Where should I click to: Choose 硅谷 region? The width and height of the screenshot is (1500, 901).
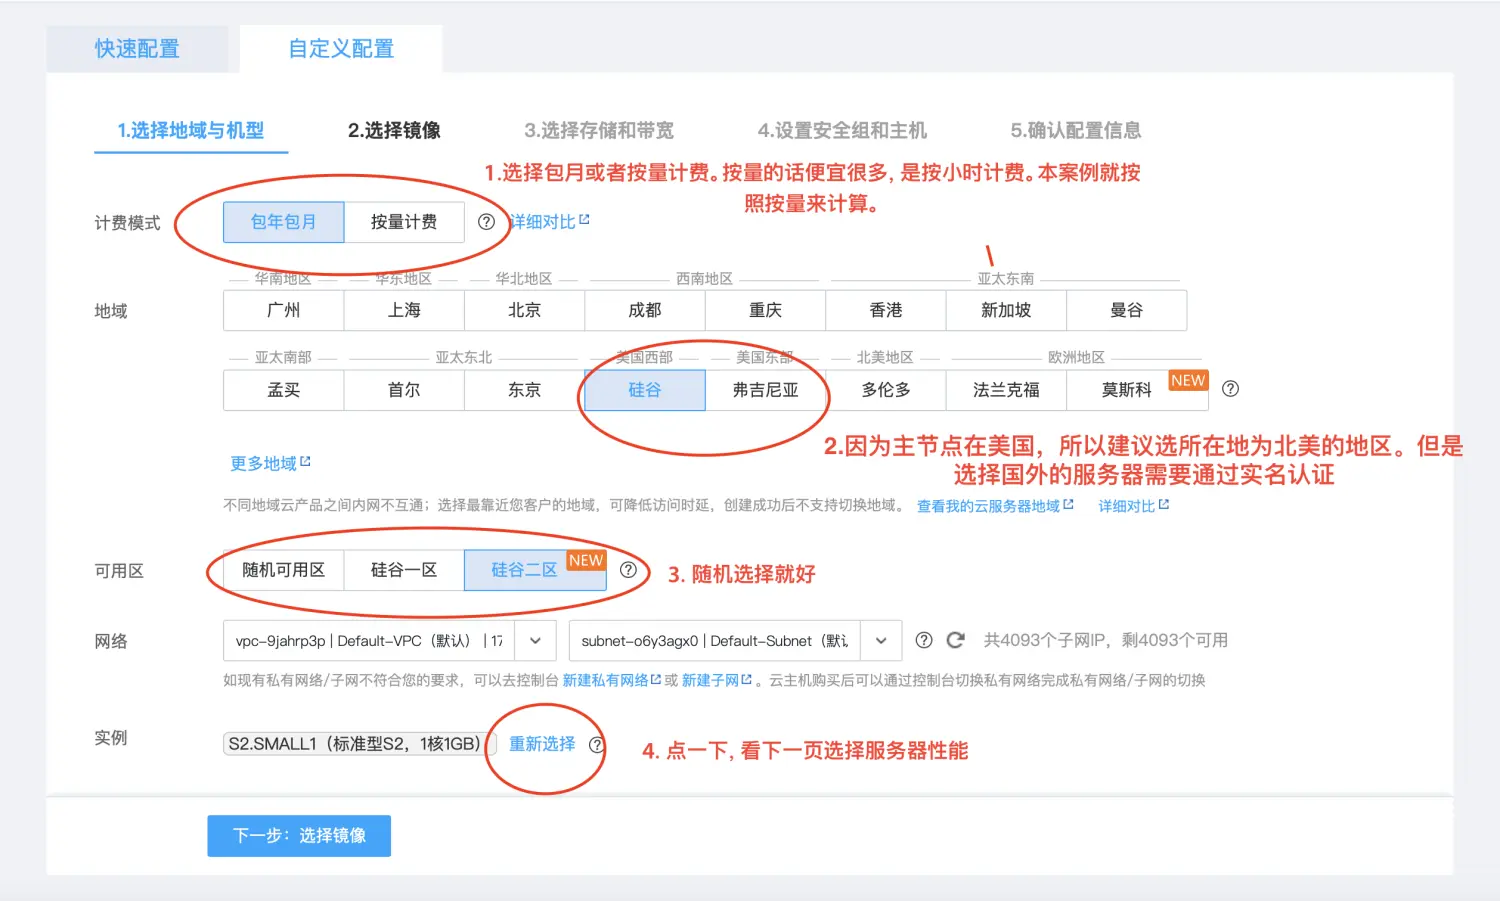pos(645,390)
